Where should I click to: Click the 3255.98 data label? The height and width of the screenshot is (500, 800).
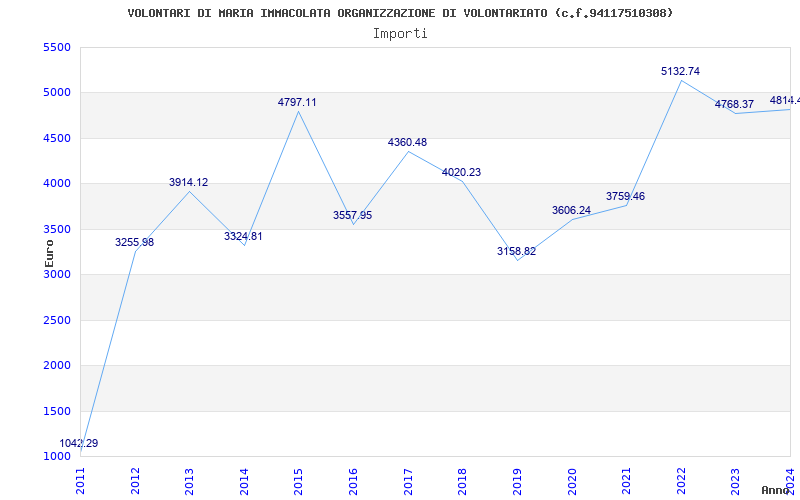tap(134, 242)
